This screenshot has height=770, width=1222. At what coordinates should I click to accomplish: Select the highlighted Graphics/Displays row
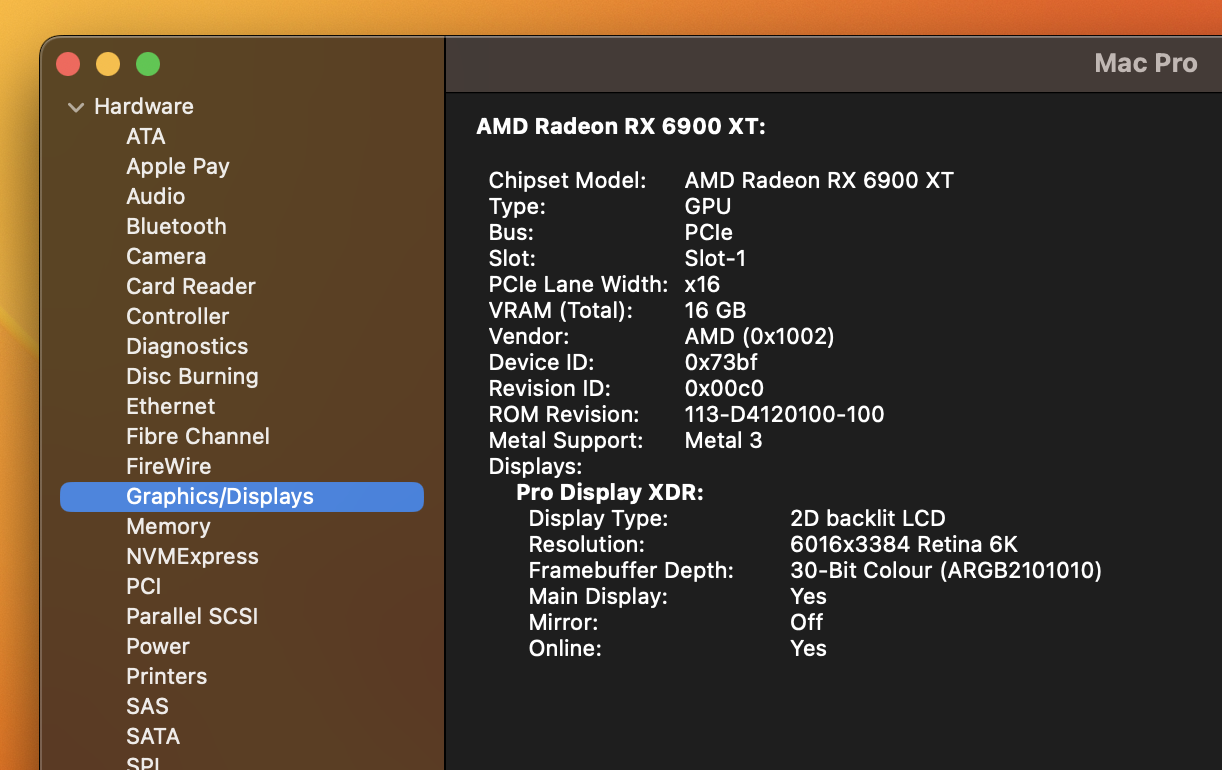242,497
